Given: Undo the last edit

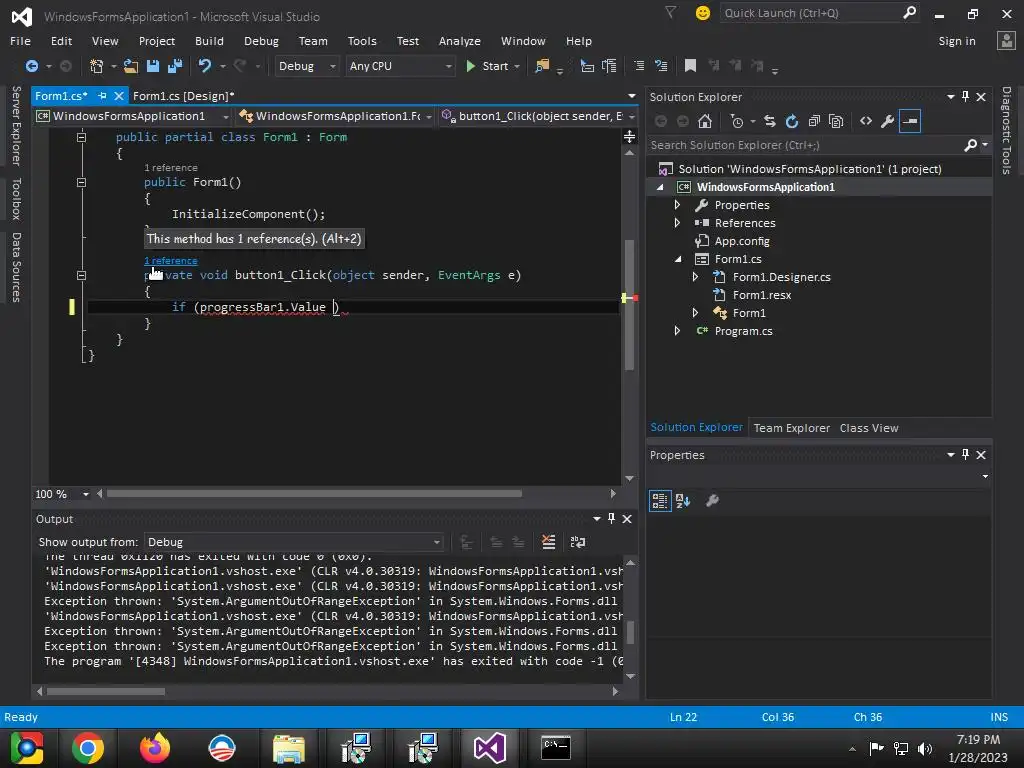Looking at the screenshot, I should pyautogui.click(x=204, y=66).
